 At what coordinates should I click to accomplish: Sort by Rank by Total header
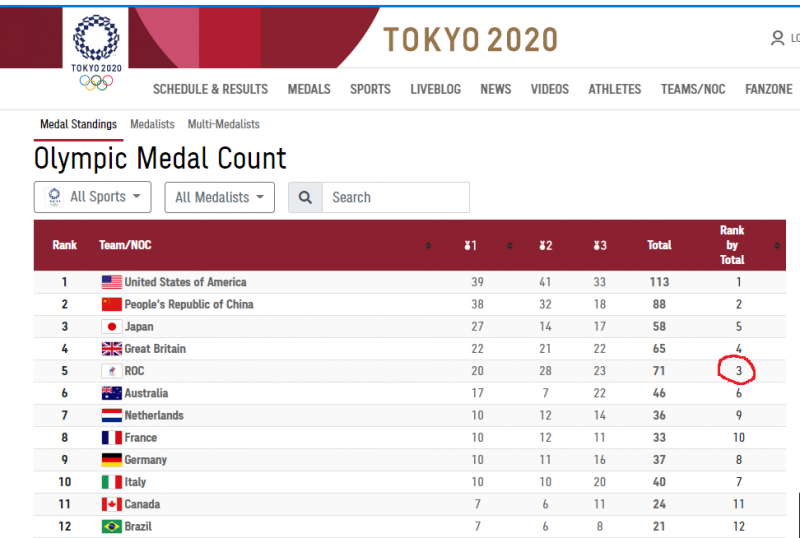(x=732, y=245)
